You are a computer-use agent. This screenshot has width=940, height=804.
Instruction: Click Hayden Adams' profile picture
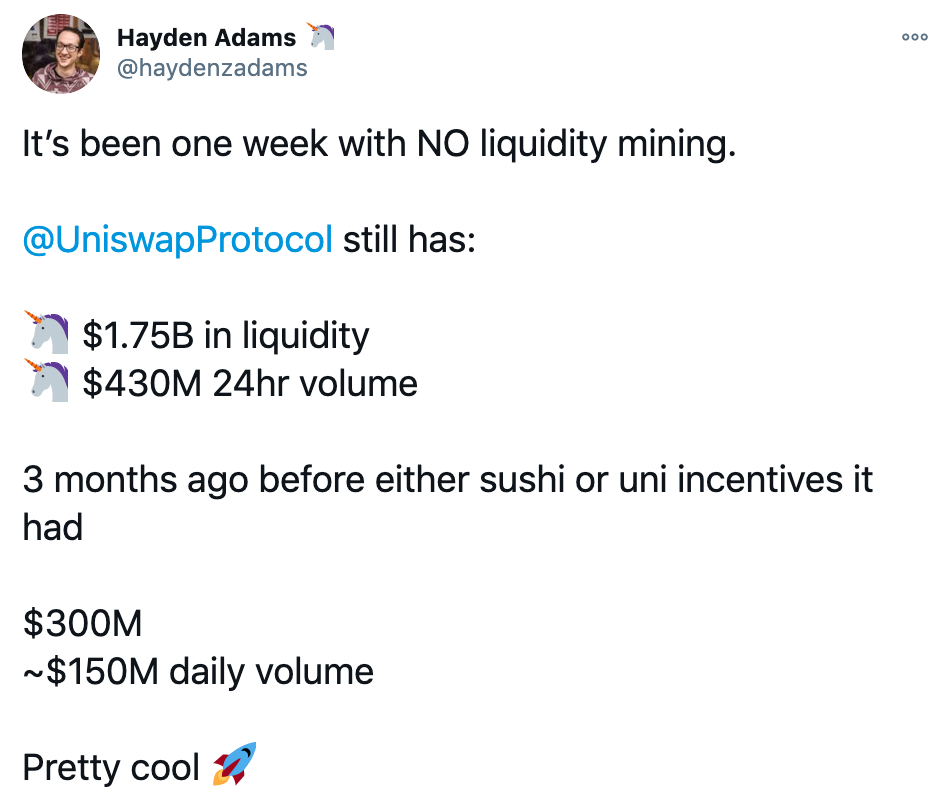[x=61, y=54]
